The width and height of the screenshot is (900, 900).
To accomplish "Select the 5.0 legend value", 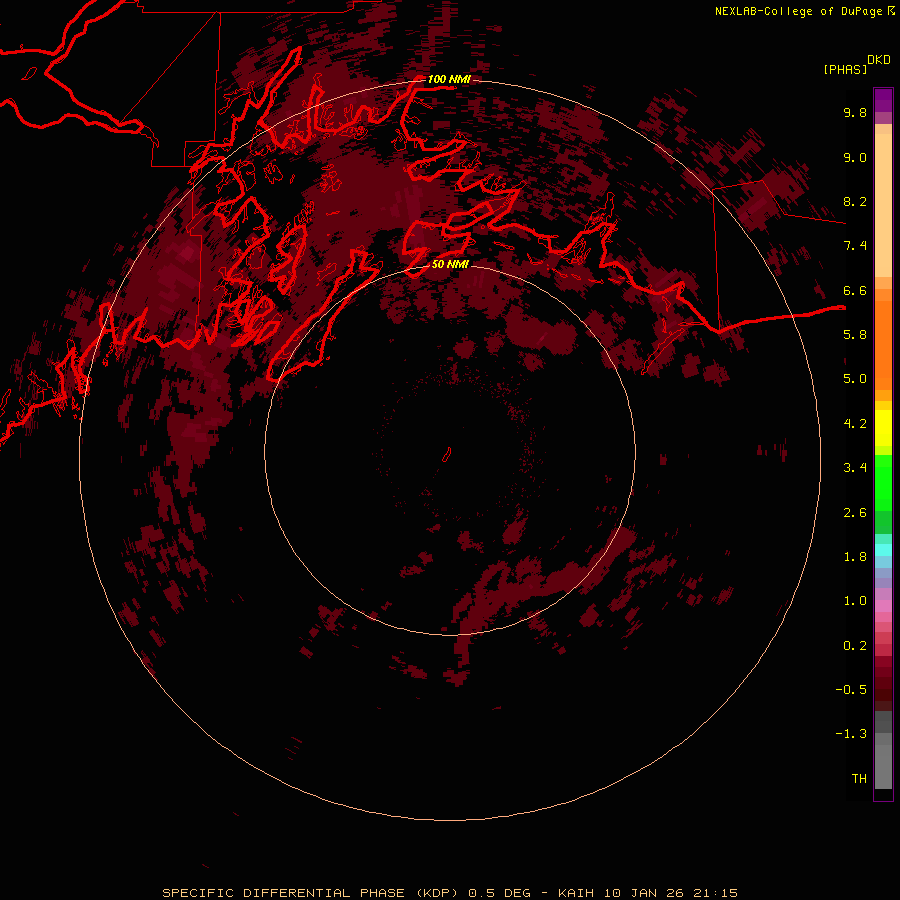I will click(x=855, y=379).
